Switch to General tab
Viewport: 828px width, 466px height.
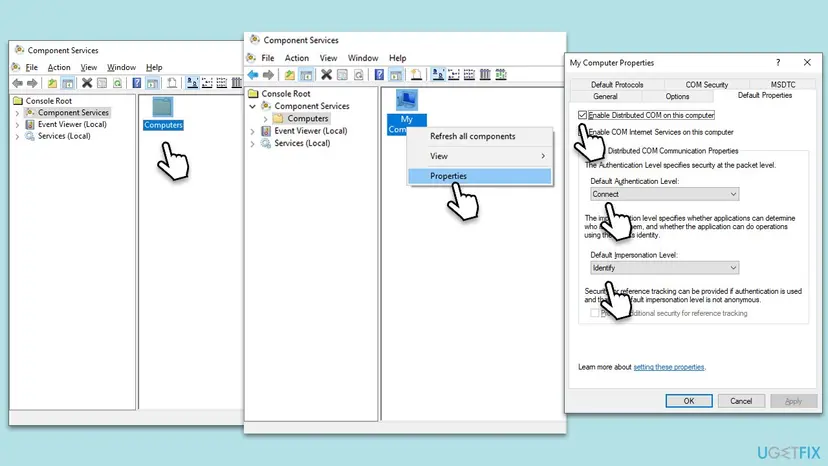tap(605, 97)
